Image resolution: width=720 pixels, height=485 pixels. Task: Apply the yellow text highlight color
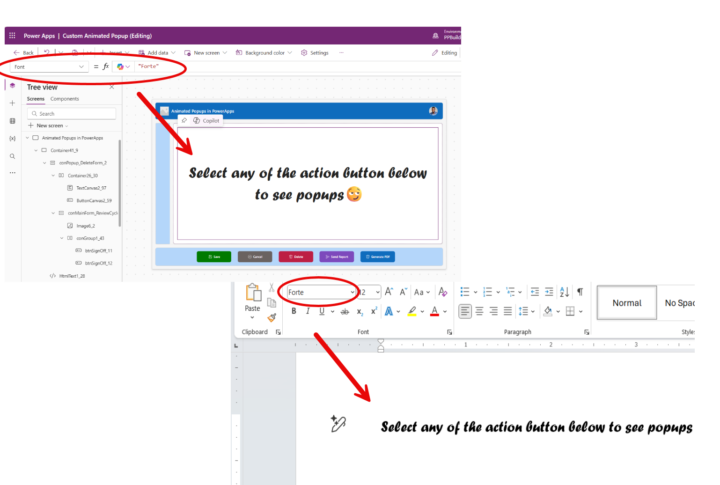(x=412, y=311)
